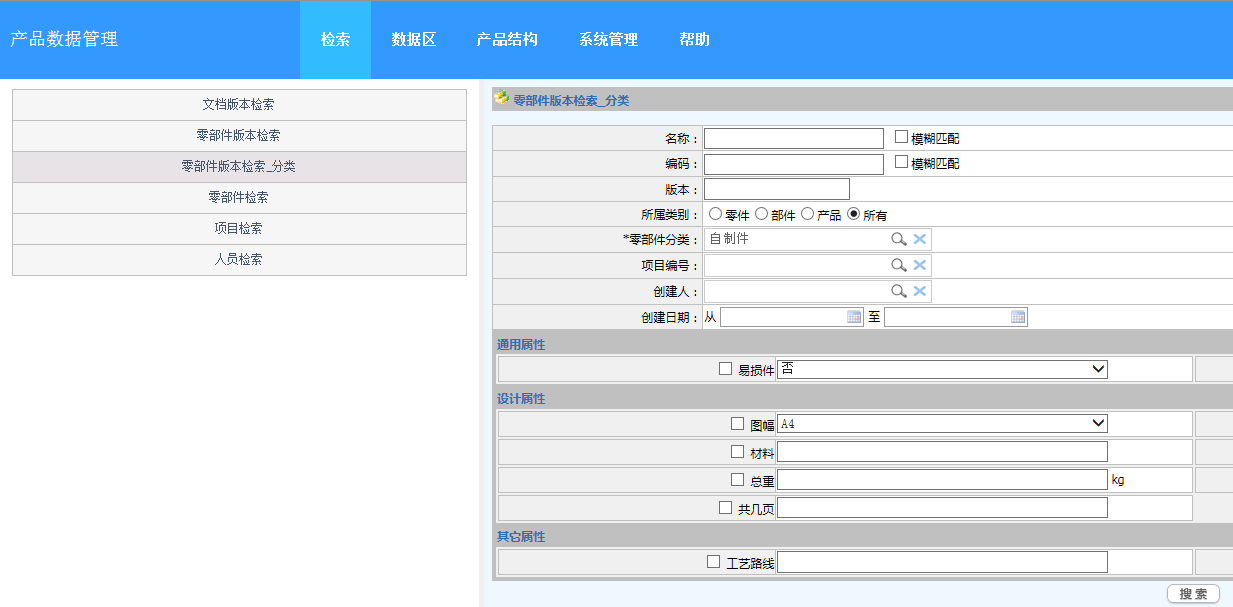Click the search form icon beside 零部件版本检索_分类 title

[501, 97]
